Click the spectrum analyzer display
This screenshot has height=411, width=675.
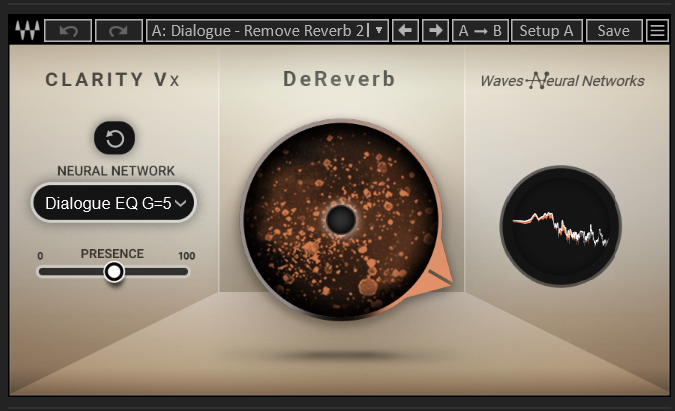pos(560,226)
